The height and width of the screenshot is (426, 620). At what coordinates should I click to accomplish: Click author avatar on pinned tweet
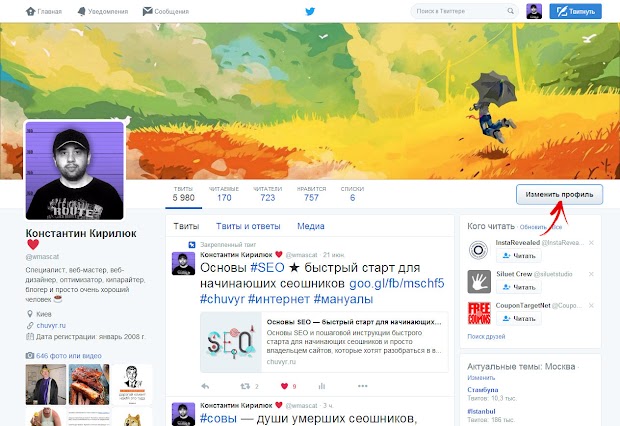pos(183,263)
